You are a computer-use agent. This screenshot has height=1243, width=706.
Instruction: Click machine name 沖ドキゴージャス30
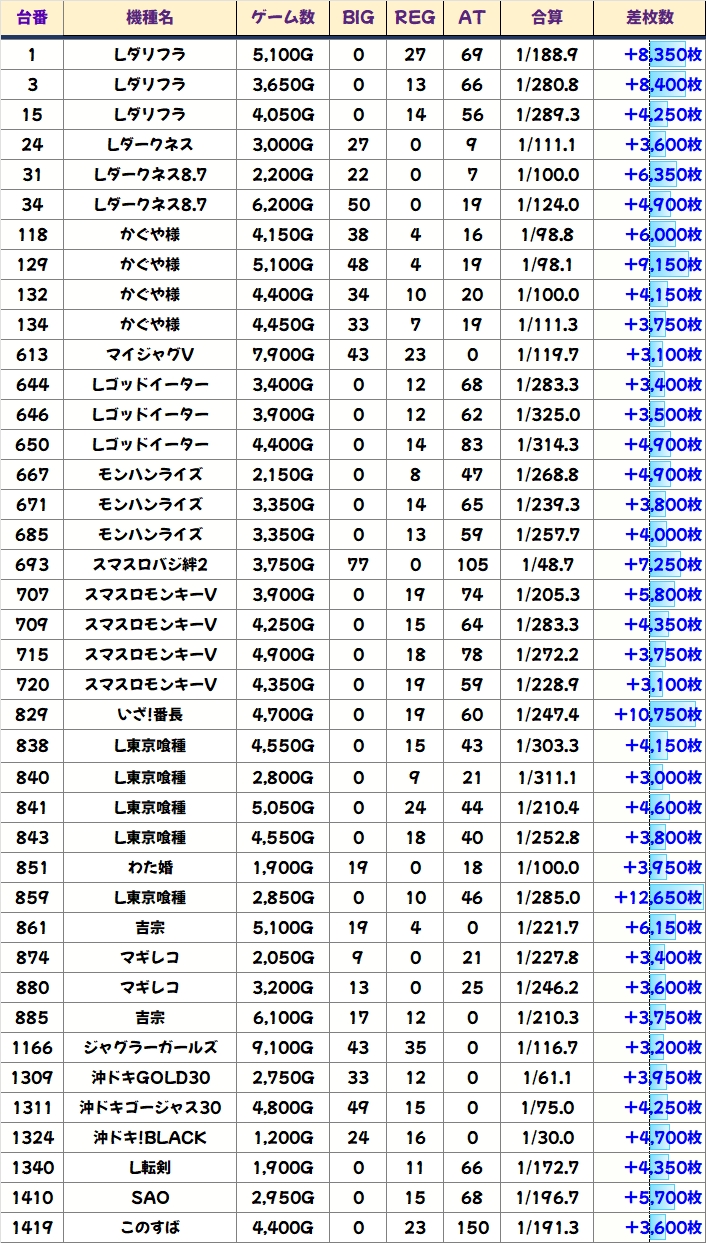(150, 1107)
